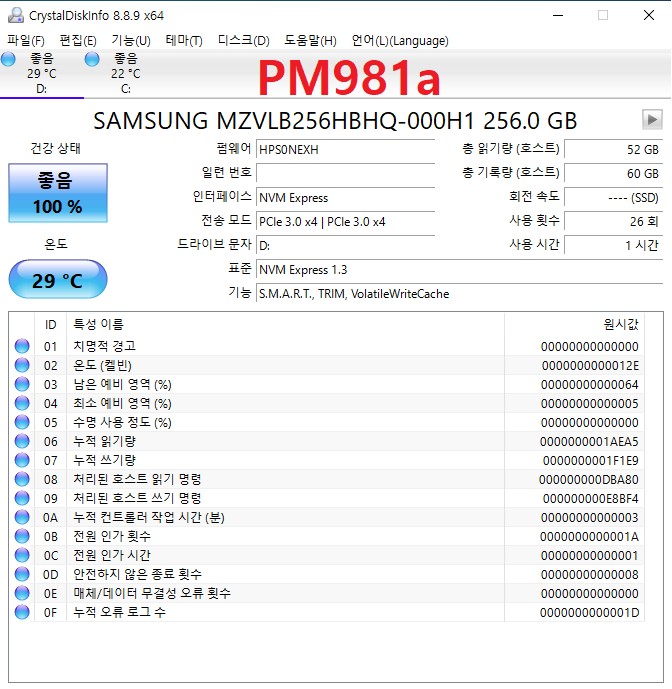Image resolution: width=672 pixels, height=689 pixels.
Task: Click the status orb for attribute 01 치명적 경고
Action: 22,346
